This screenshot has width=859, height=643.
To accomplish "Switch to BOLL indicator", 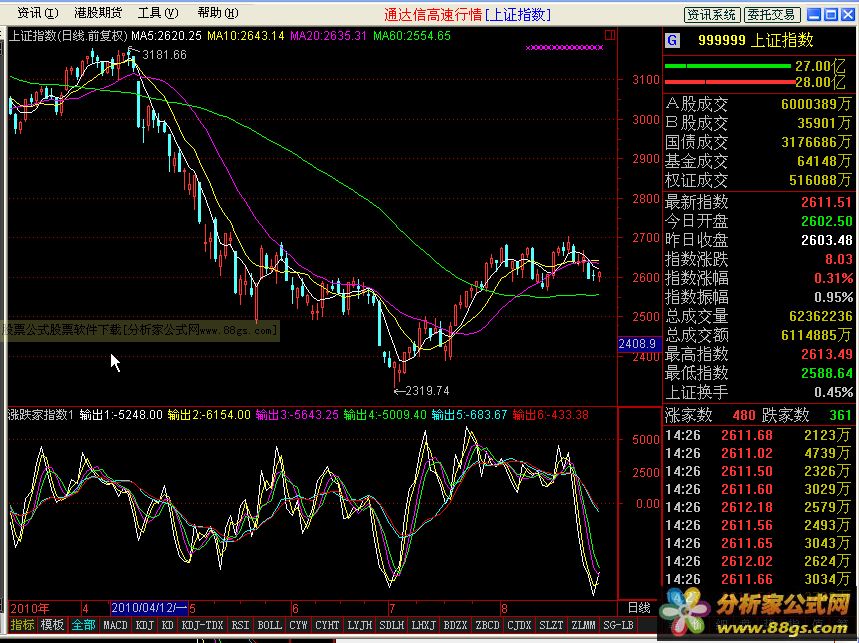I will tap(270, 624).
